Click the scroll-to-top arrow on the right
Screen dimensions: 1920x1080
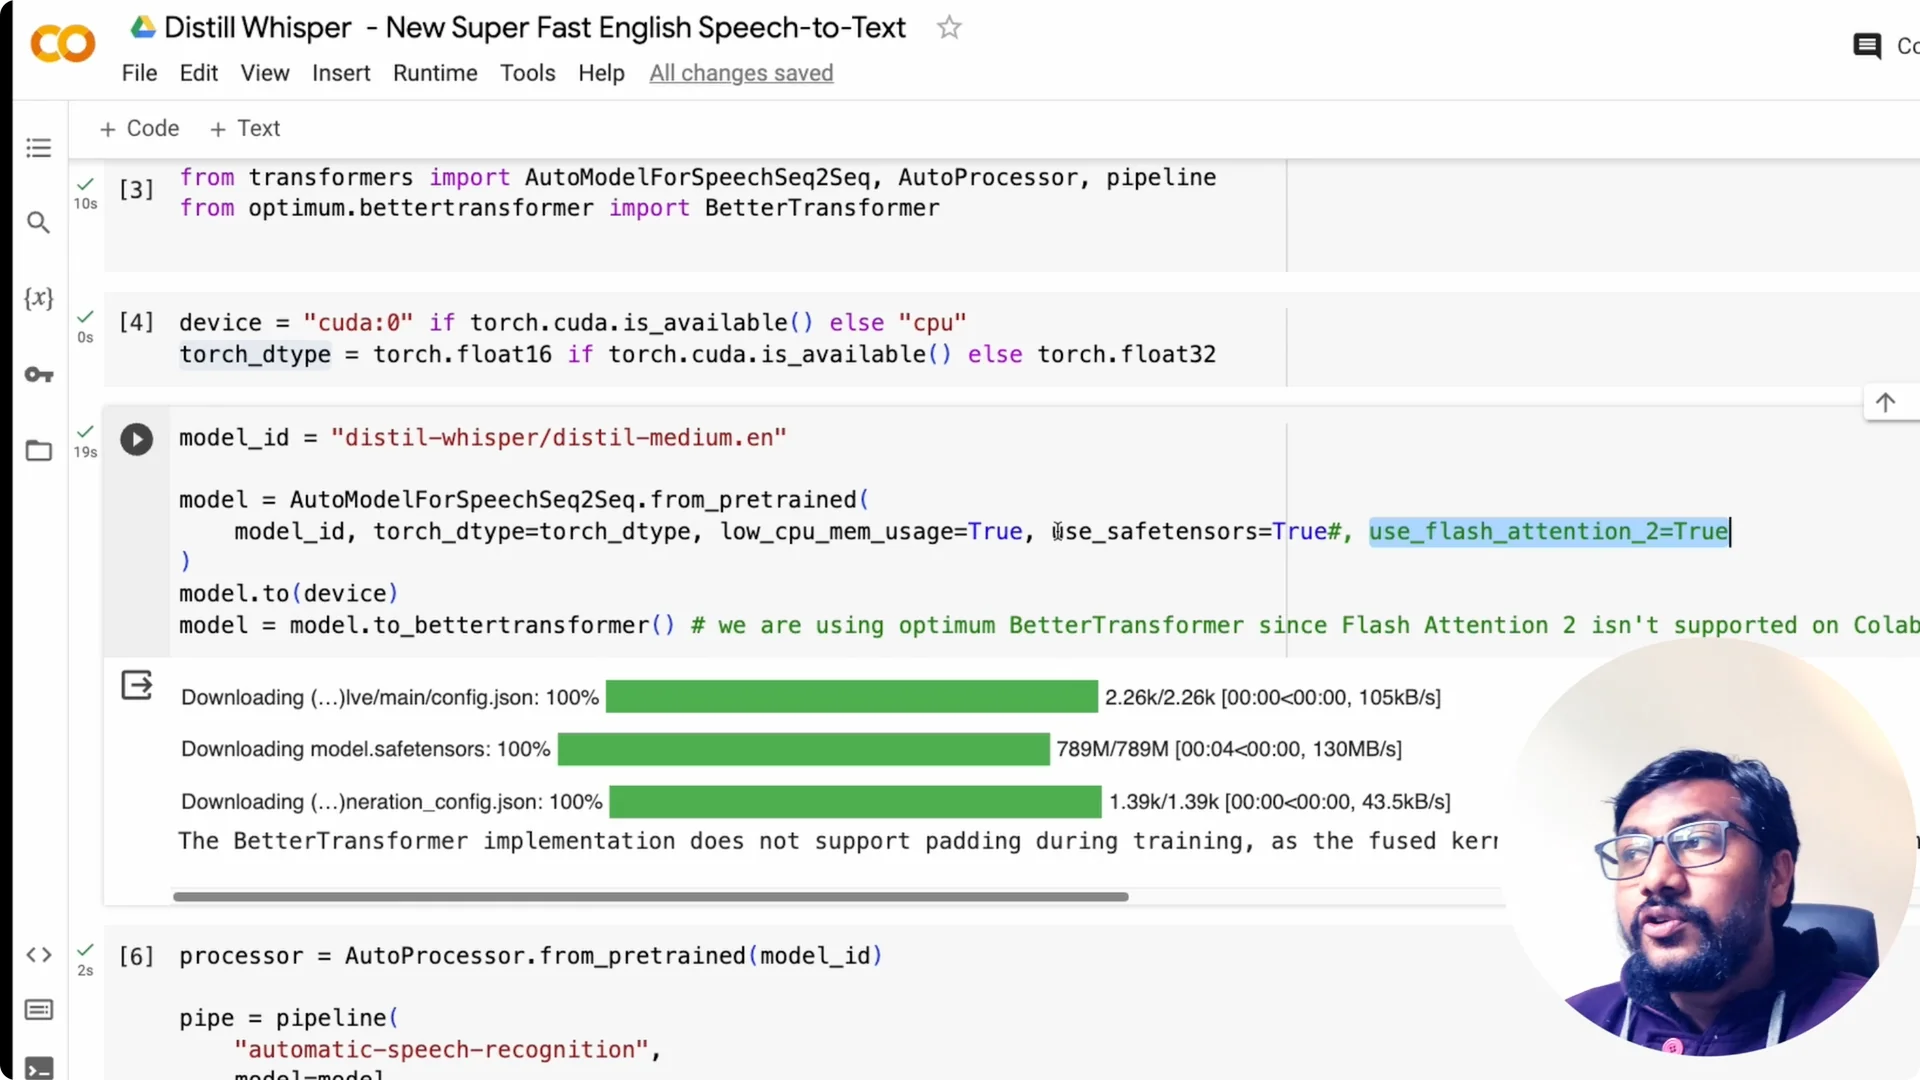click(x=1887, y=402)
